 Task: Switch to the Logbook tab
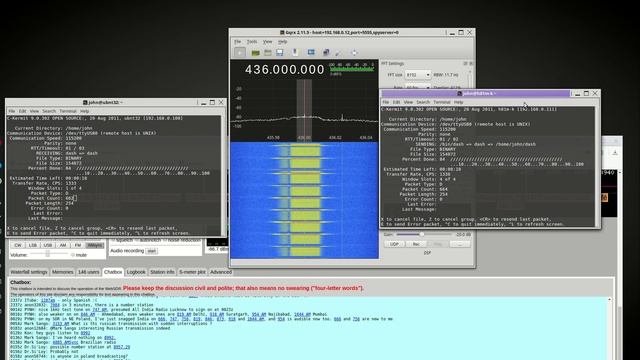(136, 272)
